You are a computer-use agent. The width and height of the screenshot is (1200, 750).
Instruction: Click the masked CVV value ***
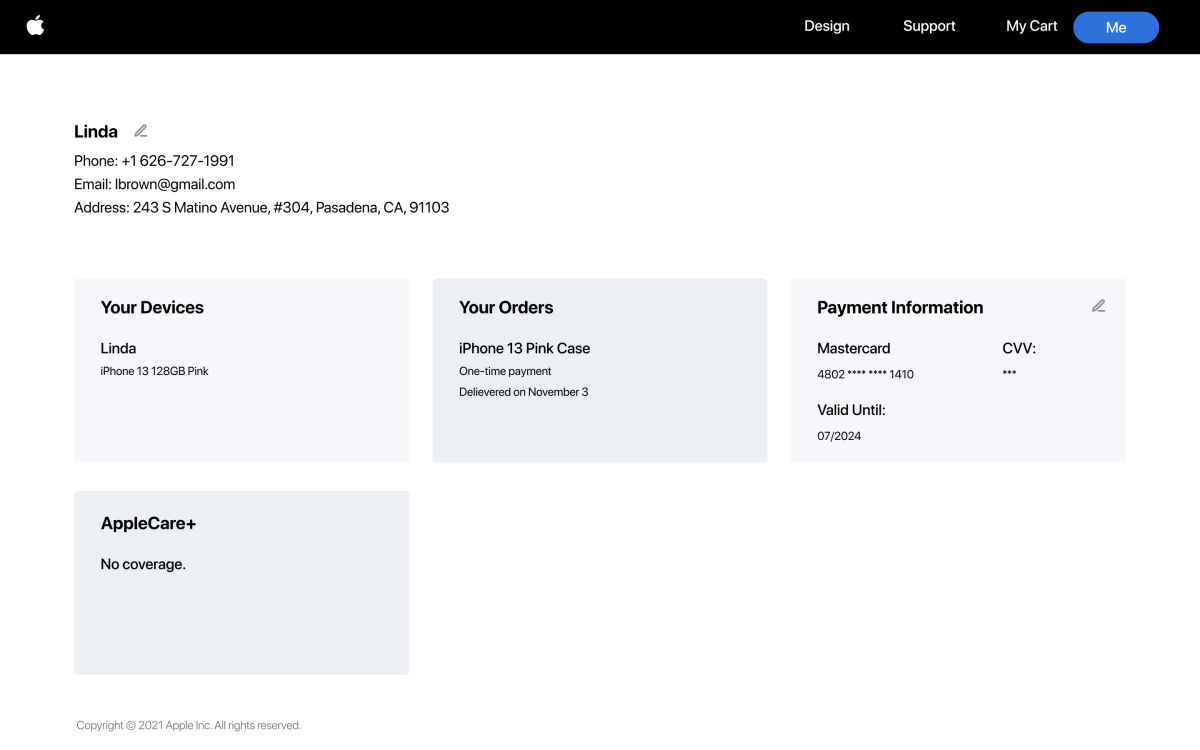click(1009, 373)
